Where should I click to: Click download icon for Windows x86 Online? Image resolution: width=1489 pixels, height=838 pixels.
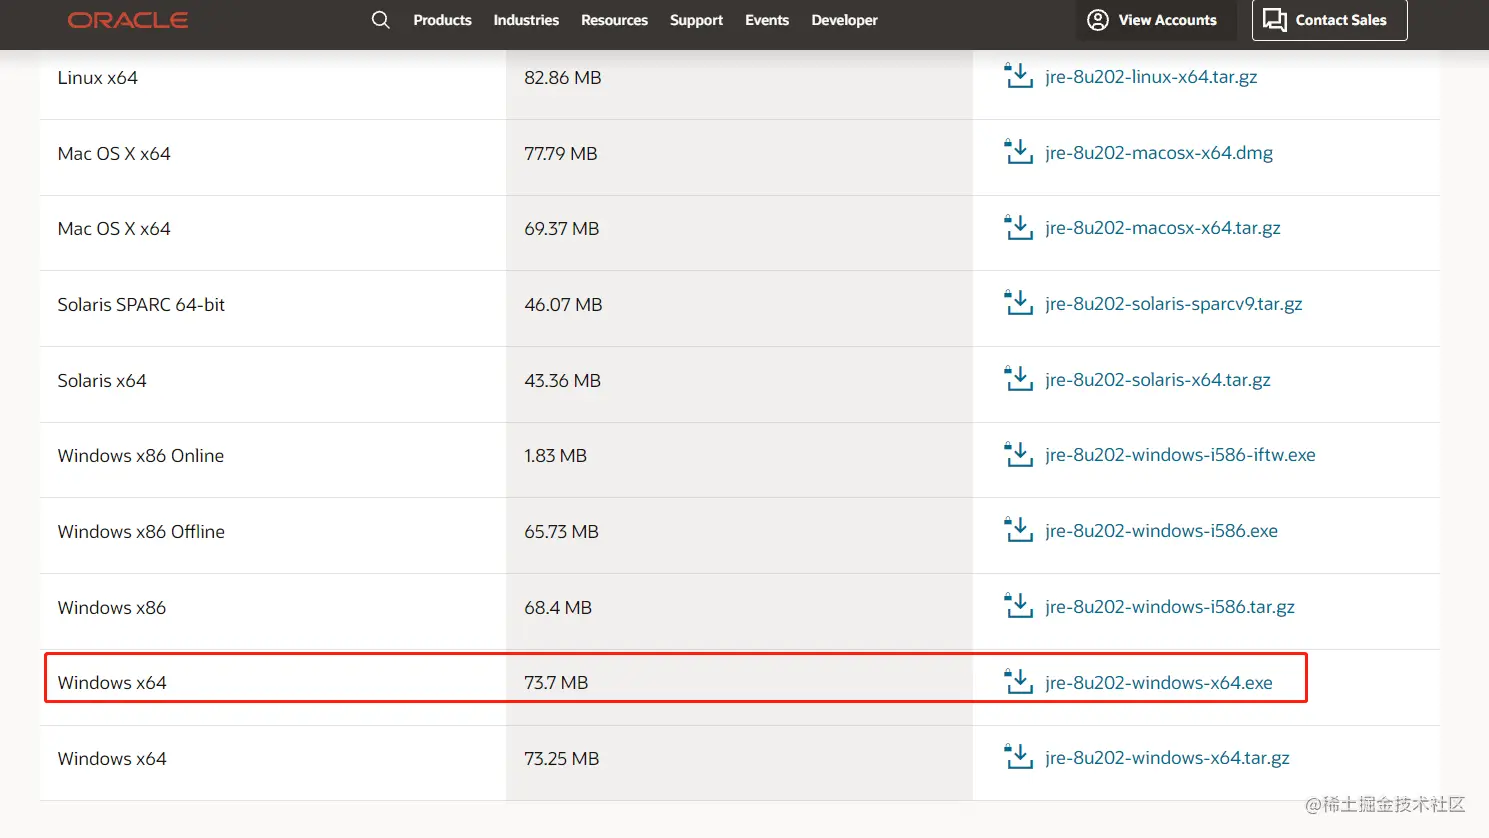(x=1018, y=455)
